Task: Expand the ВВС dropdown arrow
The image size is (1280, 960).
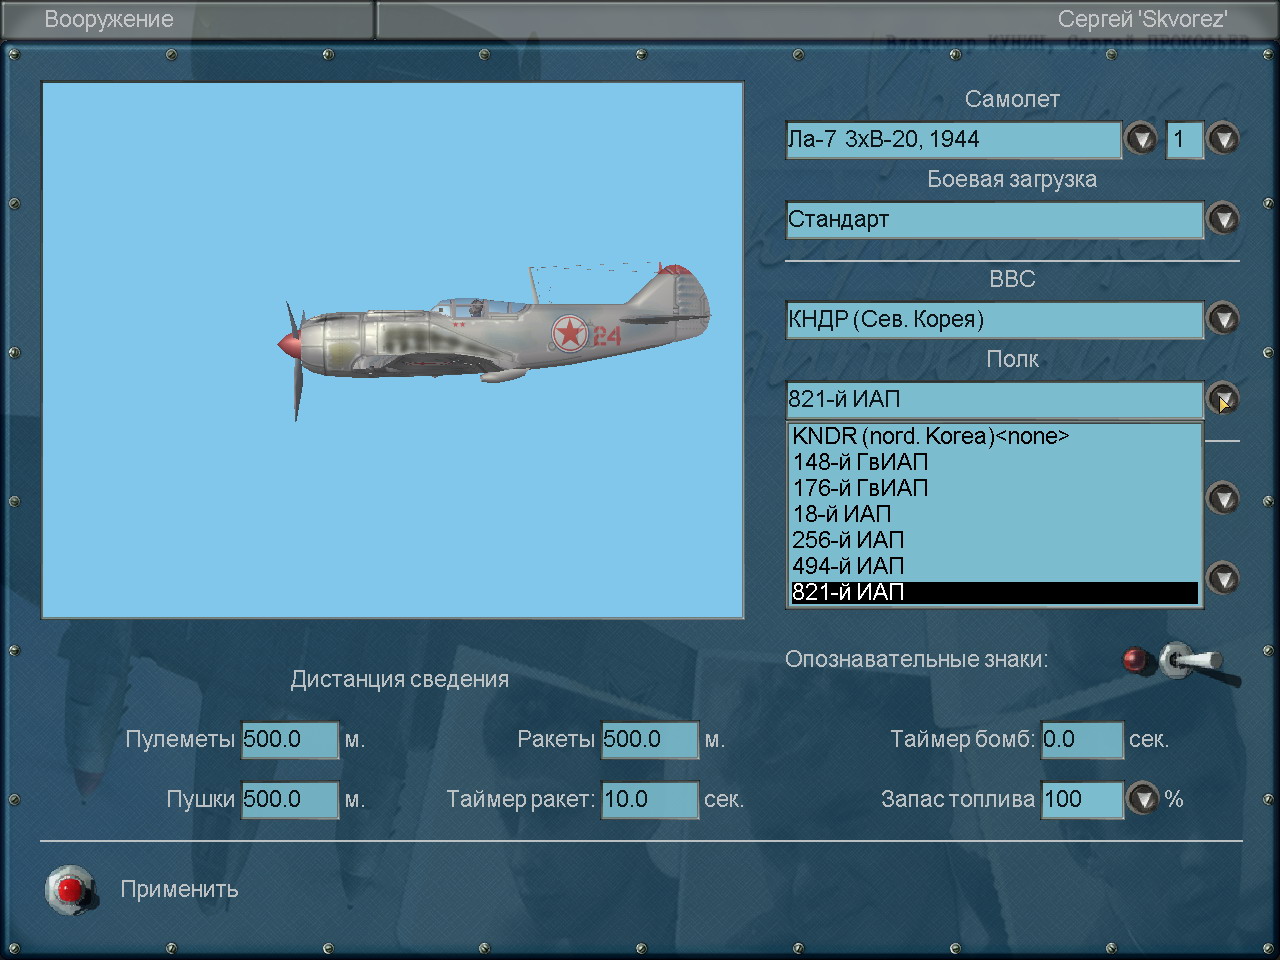Action: (x=1223, y=319)
